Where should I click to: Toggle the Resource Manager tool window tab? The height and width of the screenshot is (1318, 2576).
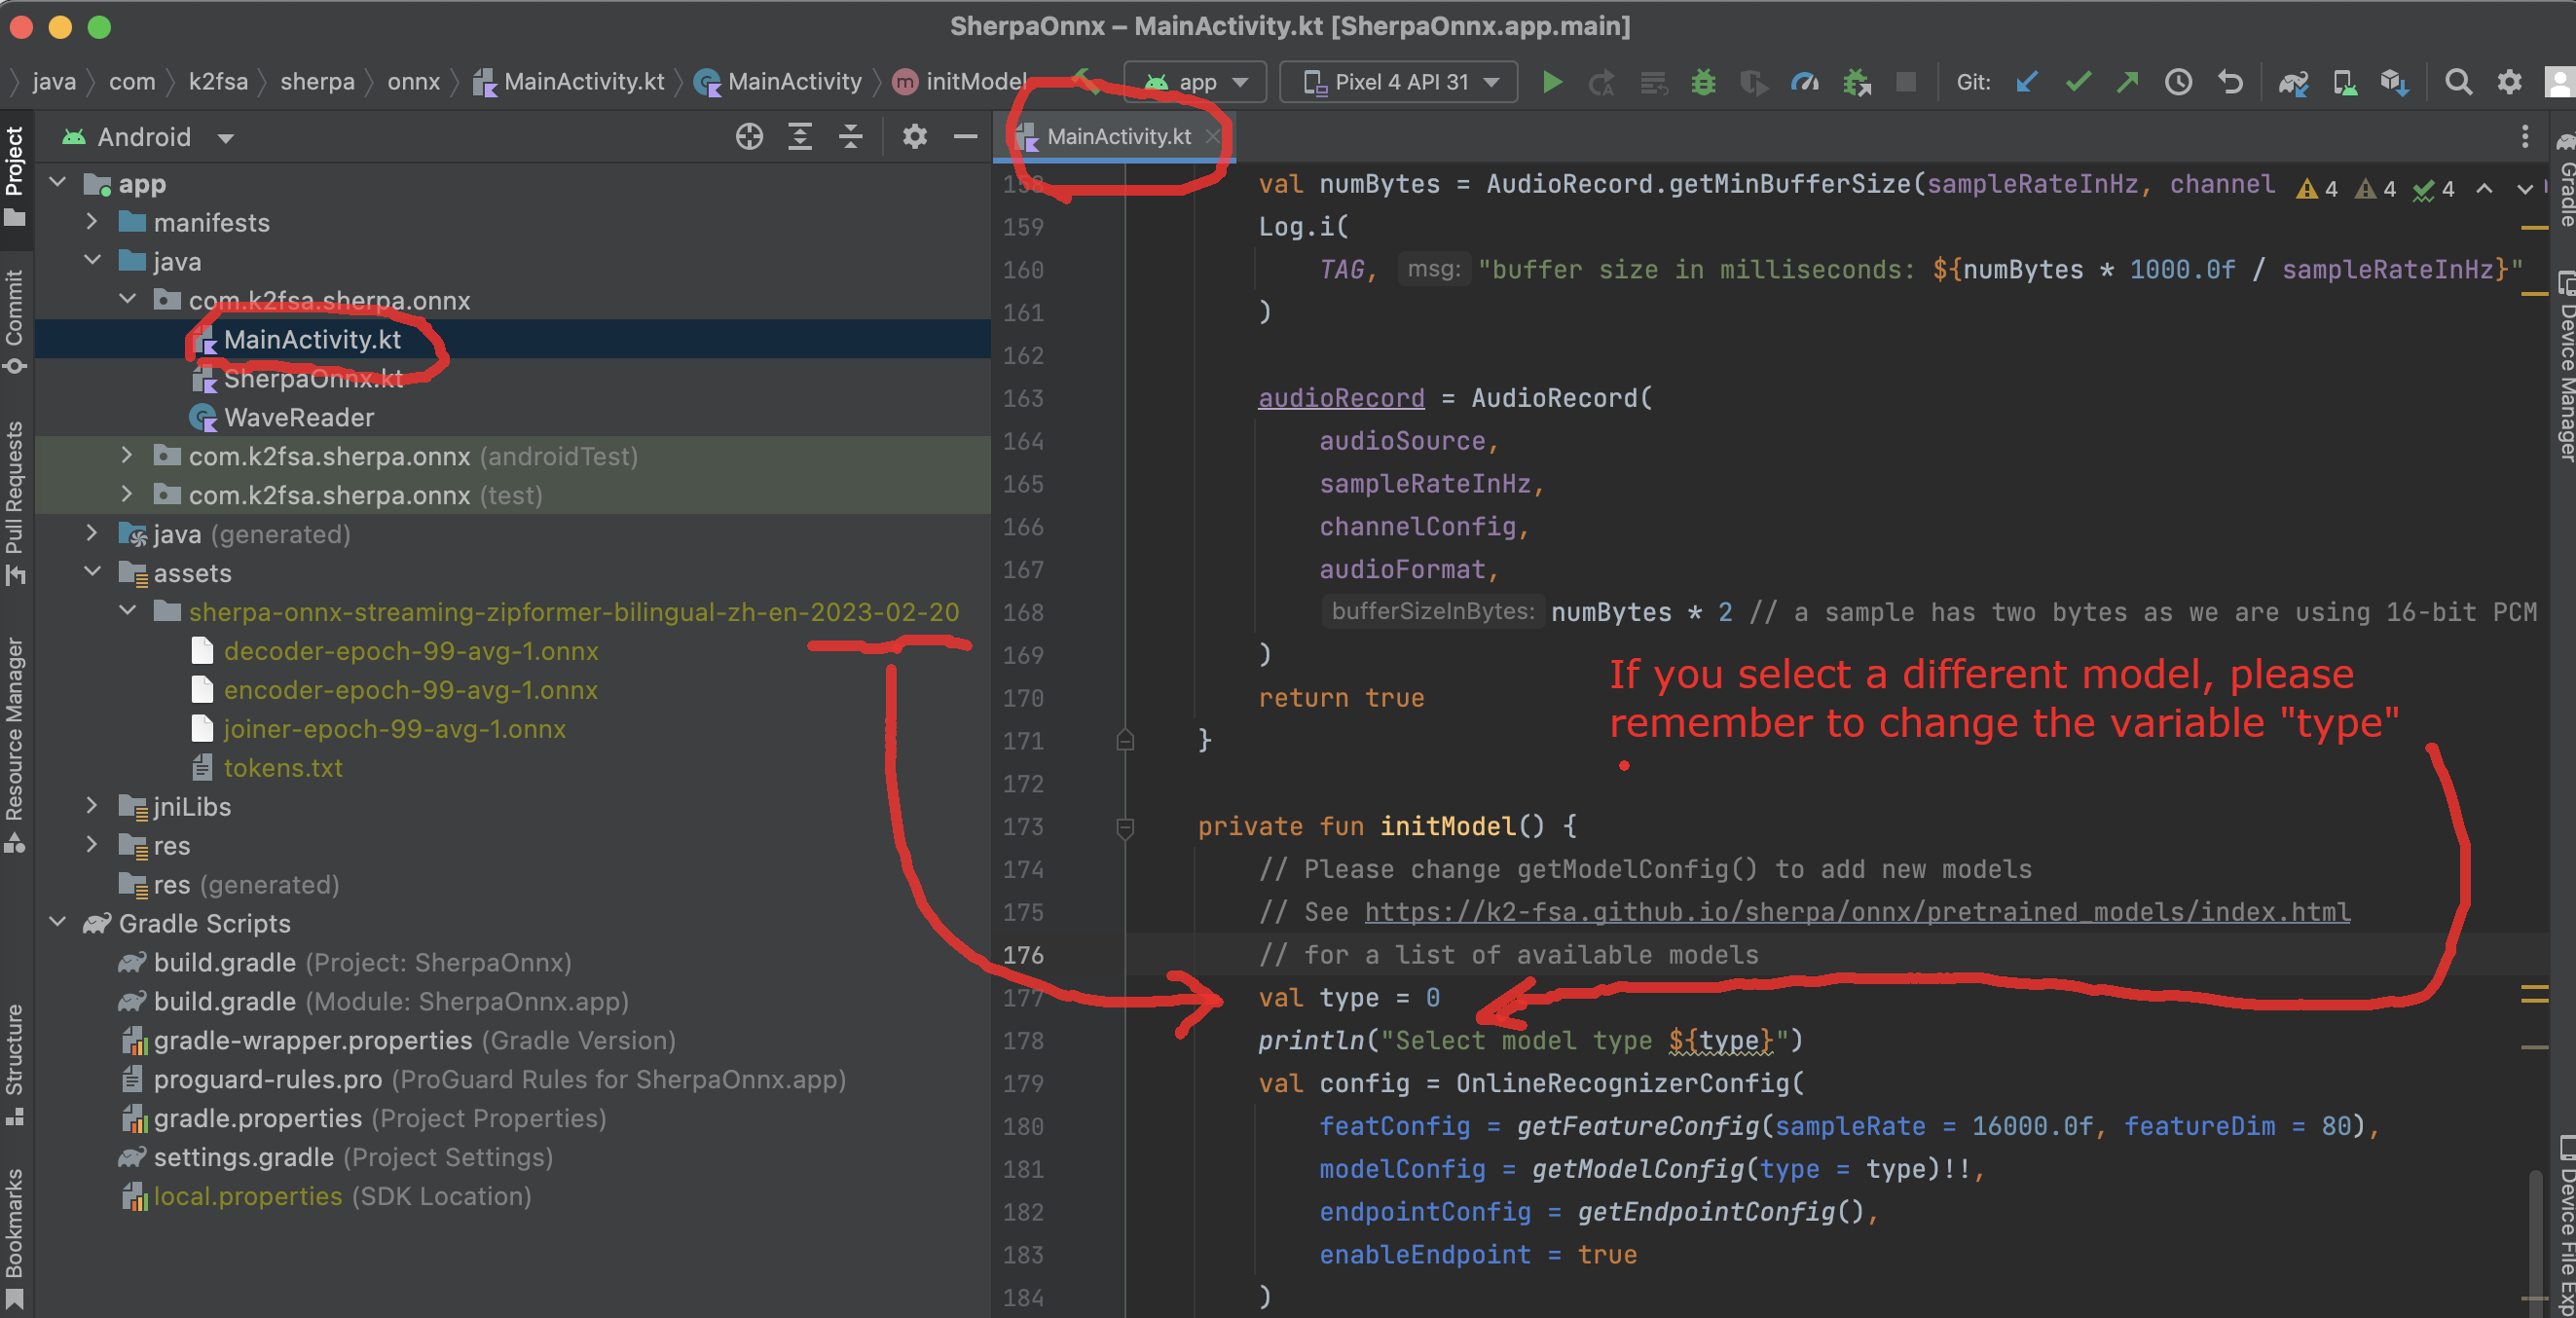(x=15, y=745)
